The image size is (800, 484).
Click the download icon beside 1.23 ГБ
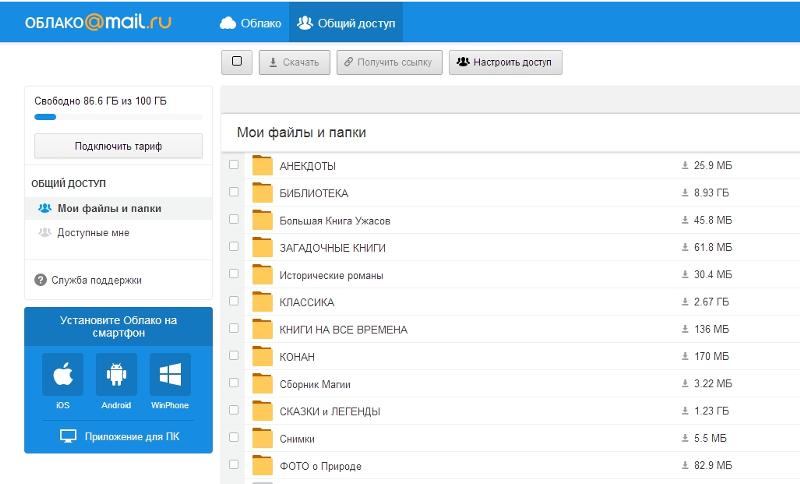pos(685,411)
